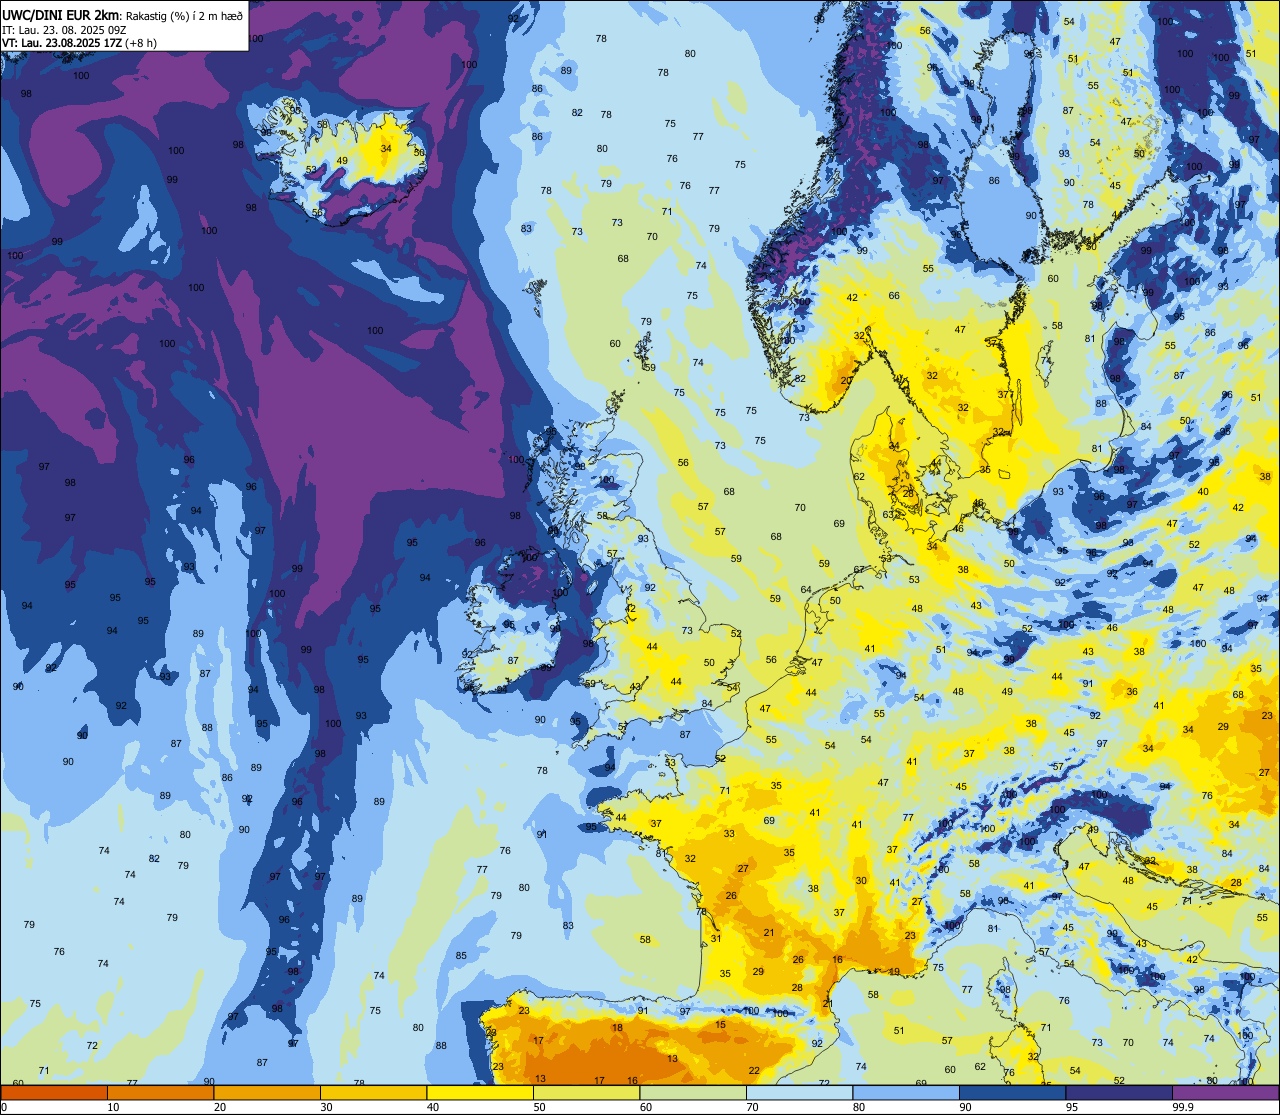The height and width of the screenshot is (1115, 1280).
Task: Click the 49 humidity value over Iceland
Action: (342, 161)
